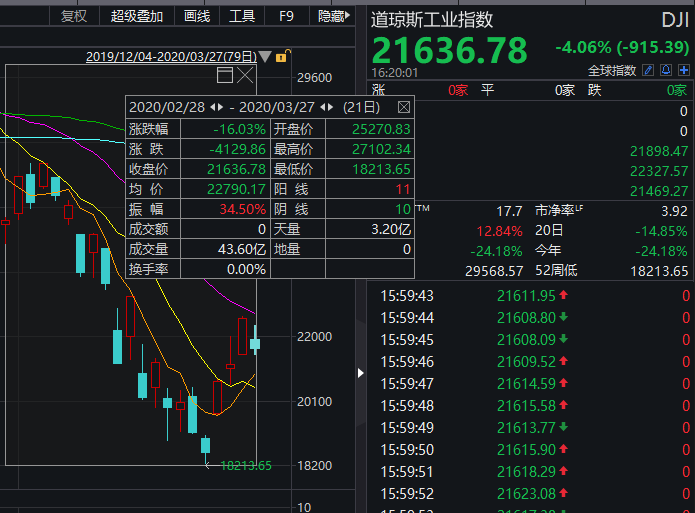
Task: Click 隐藏 to hide the panel
Action: pos(334,16)
